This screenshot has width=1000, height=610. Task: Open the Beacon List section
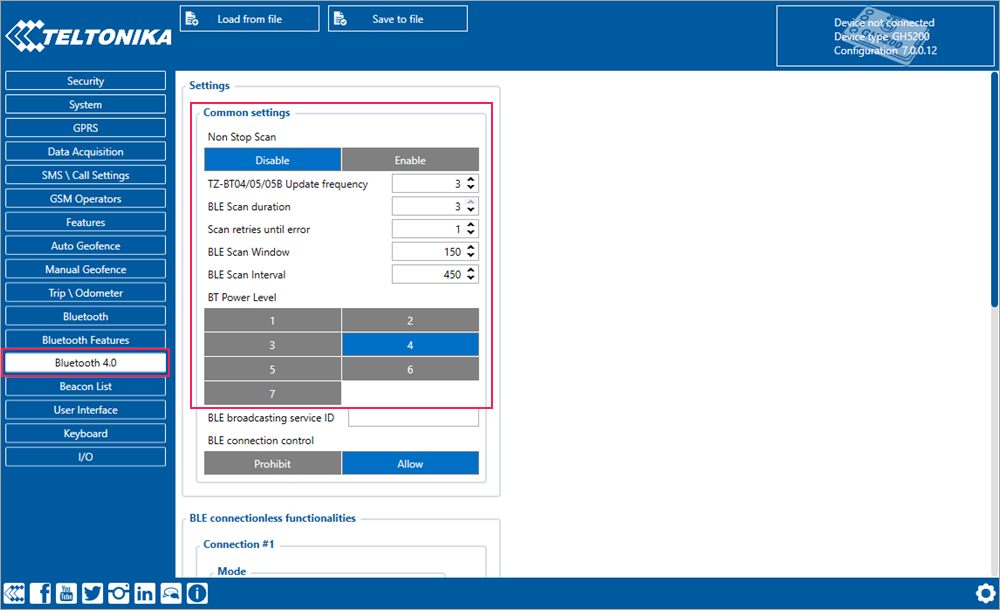(x=85, y=387)
